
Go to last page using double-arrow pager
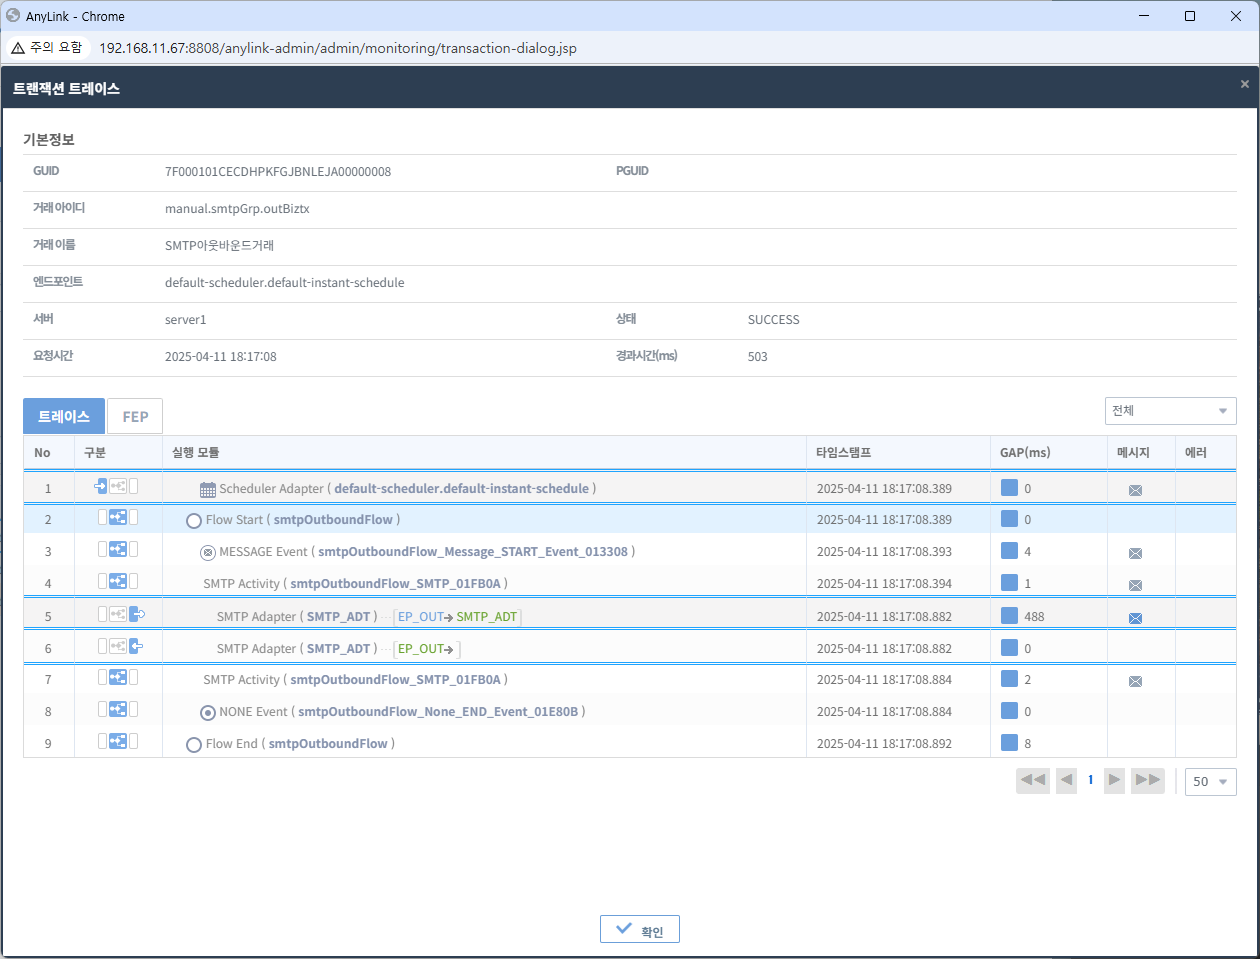click(x=1147, y=781)
